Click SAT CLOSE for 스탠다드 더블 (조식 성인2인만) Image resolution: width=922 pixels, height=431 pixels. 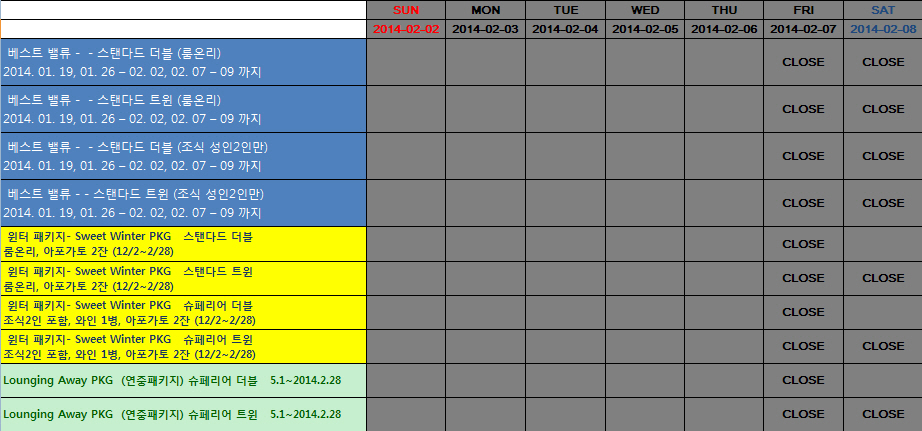pos(883,156)
